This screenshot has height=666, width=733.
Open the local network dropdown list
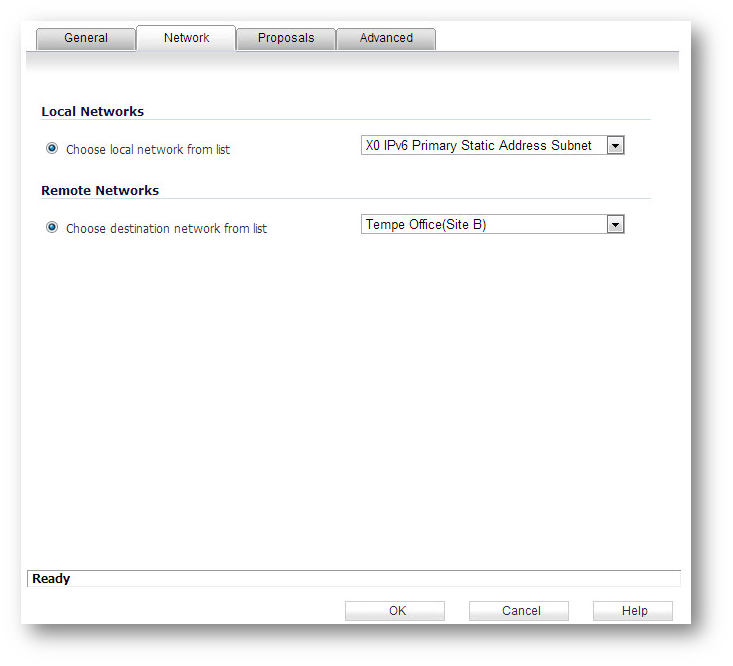pyautogui.click(x=493, y=145)
